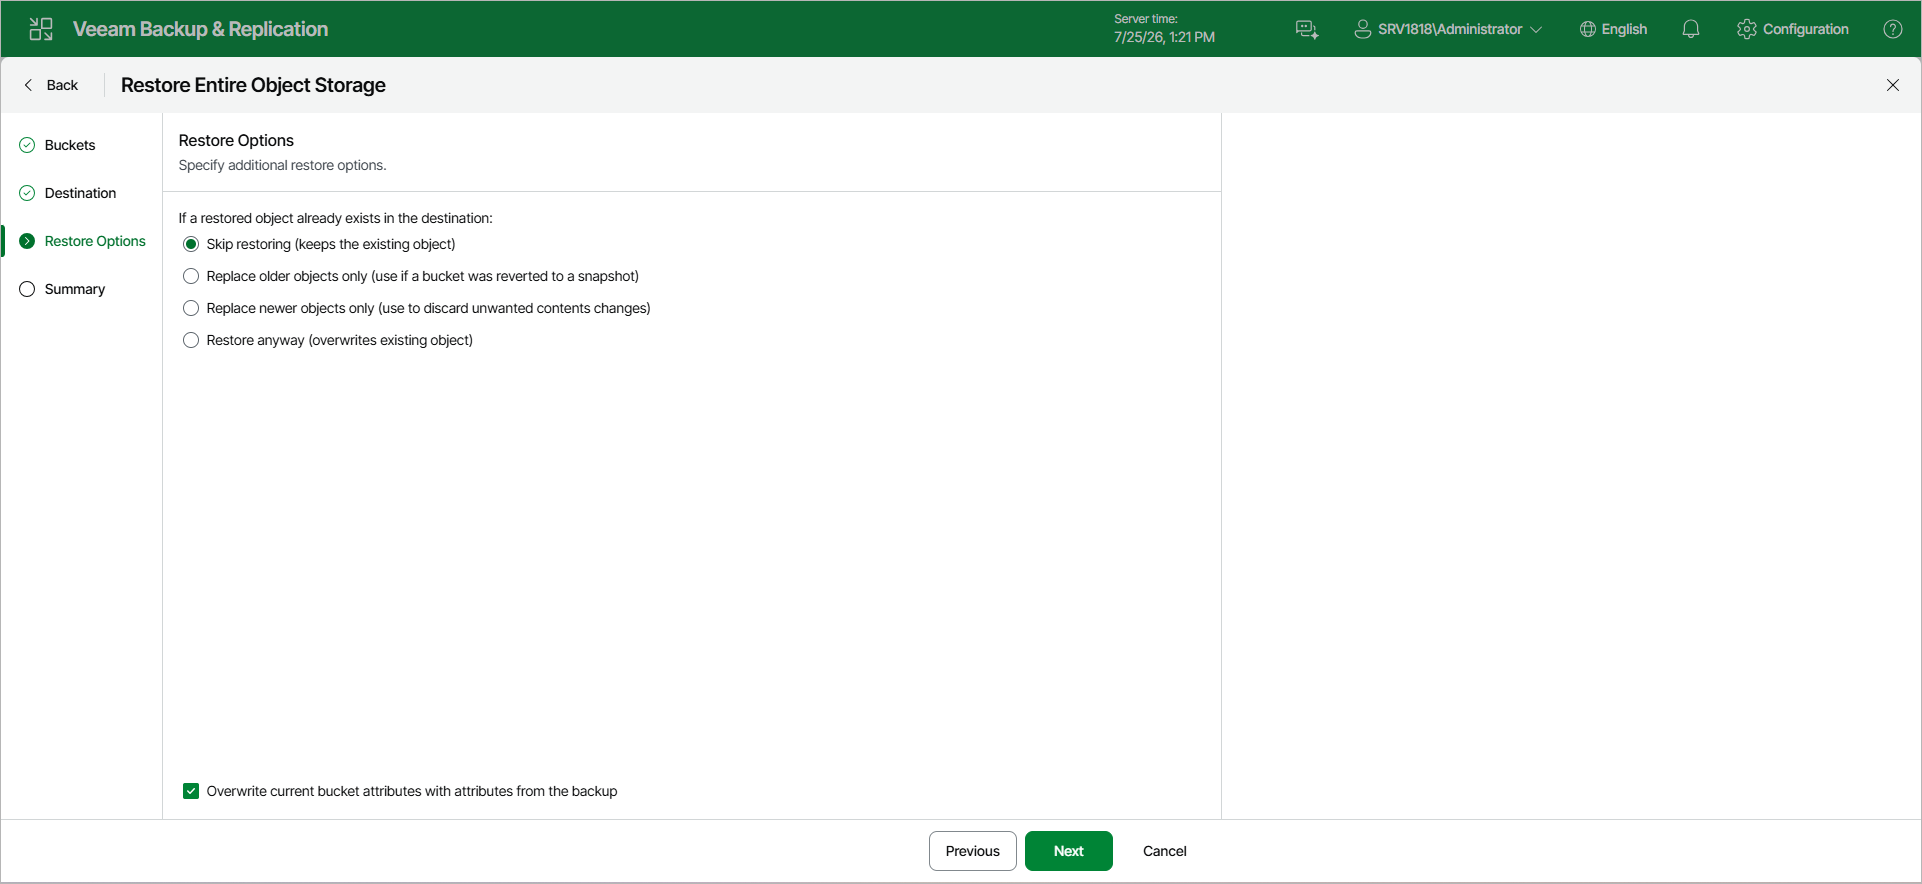Image resolution: width=1922 pixels, height=884 pixels.
Task: Go to the Buckets wizard step
Action: pyautogui.click(x=70, y=145)
